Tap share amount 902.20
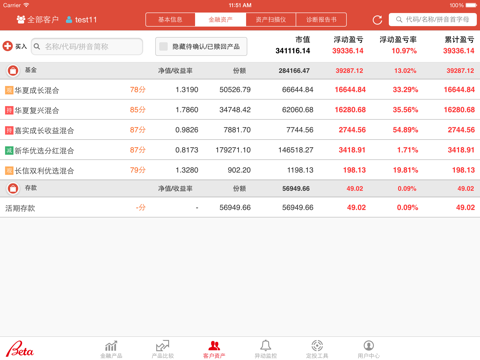The image size is (480, 360). (x=239, y=170)
